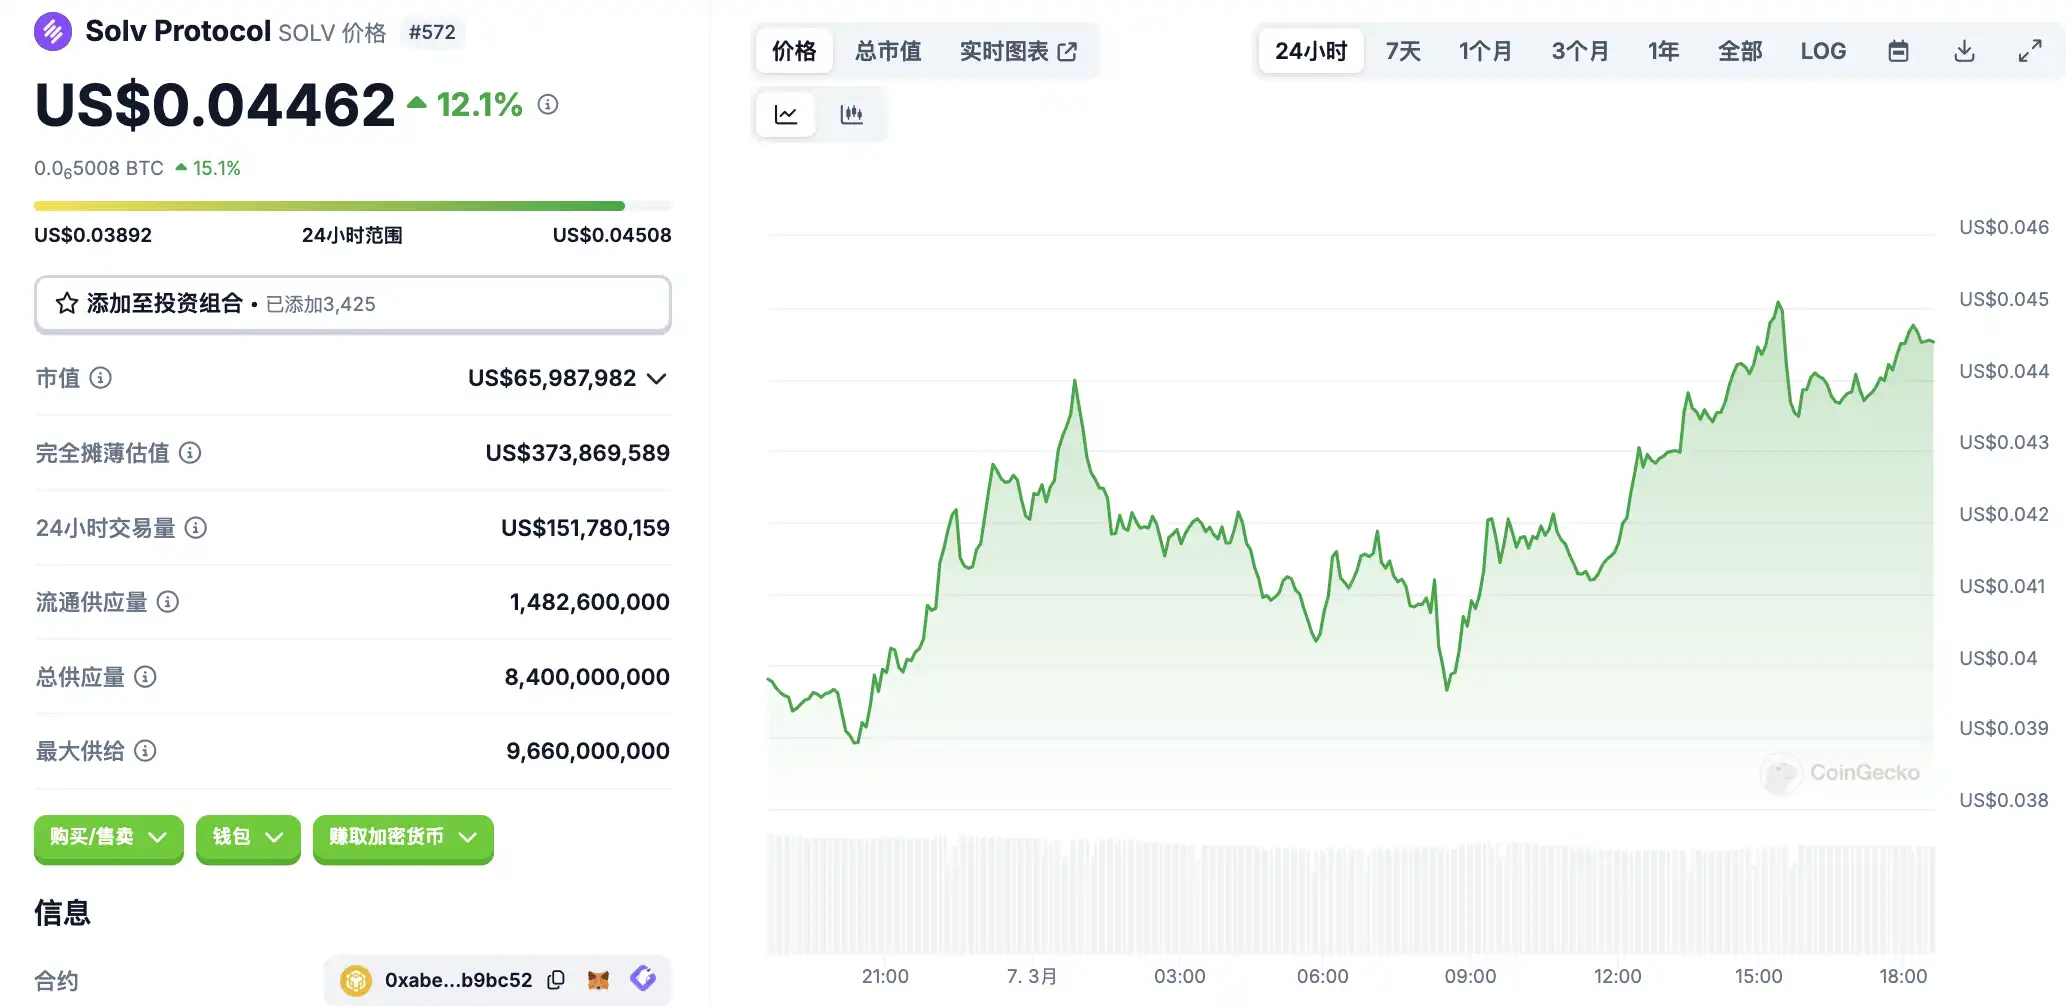Screen dimensions: 2070x1006
Task: Select the line chart view icon
Action: coord(786,114)
